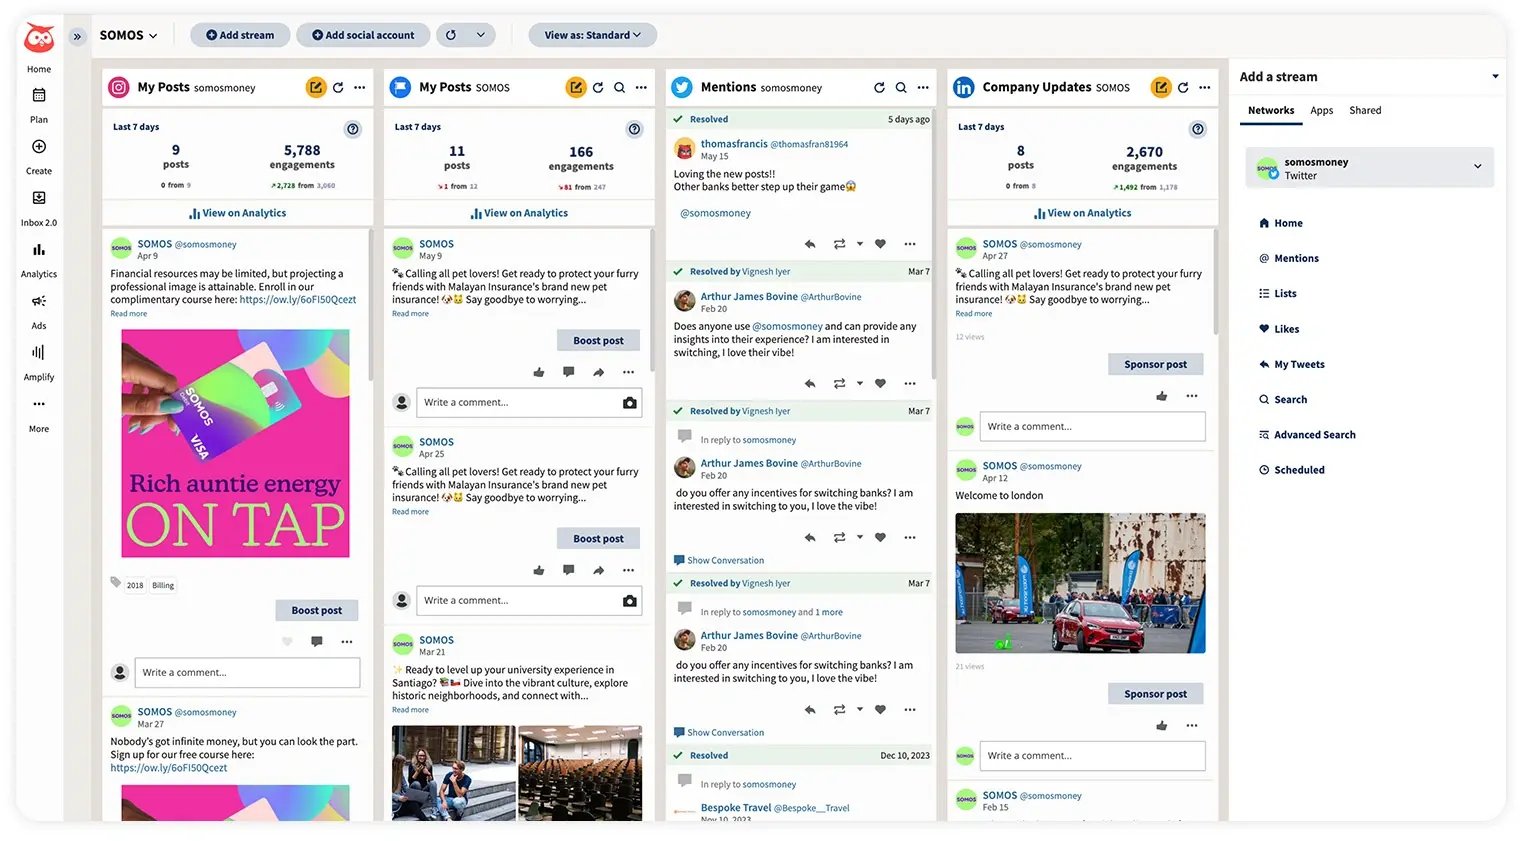Viewport: 1521px width, 841px height.
Task: Open the View as: Standard dropdown
Action: coord(592,35)
